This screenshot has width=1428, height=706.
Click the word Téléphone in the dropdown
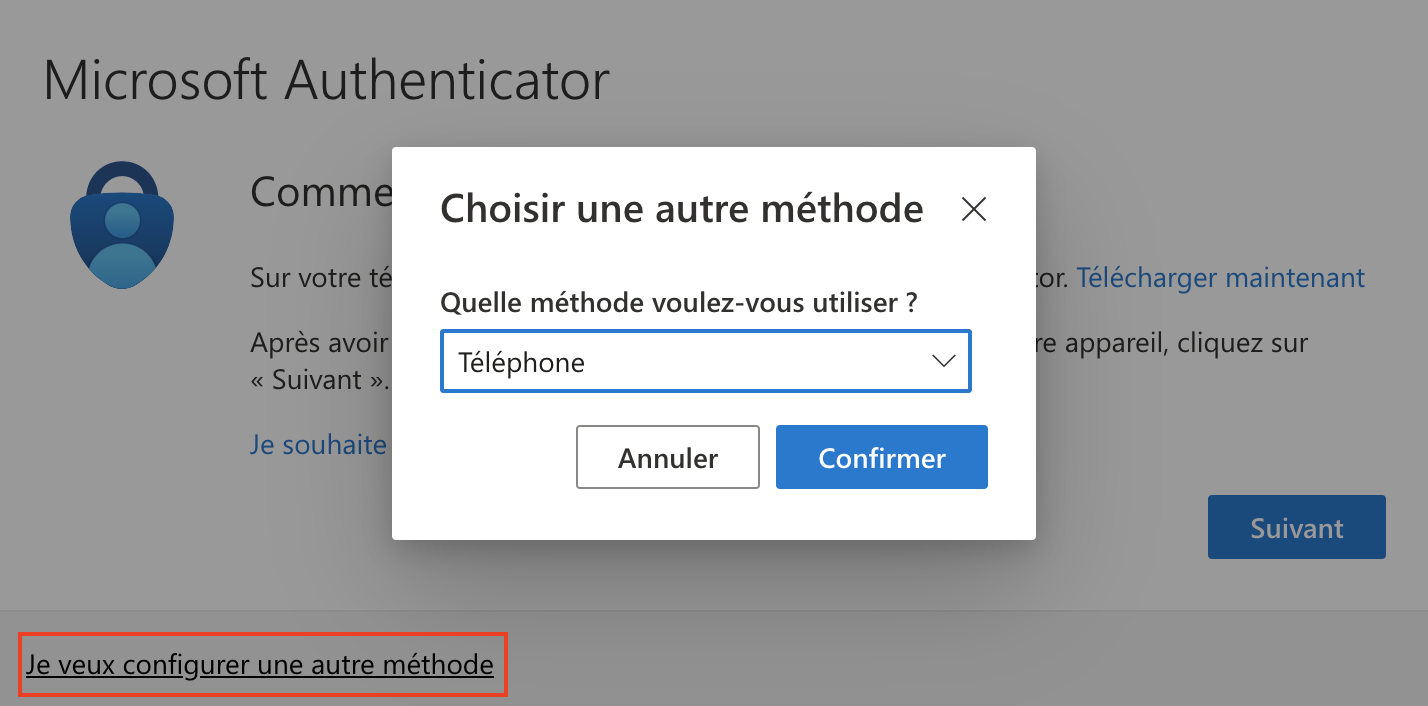pos(521,362)
